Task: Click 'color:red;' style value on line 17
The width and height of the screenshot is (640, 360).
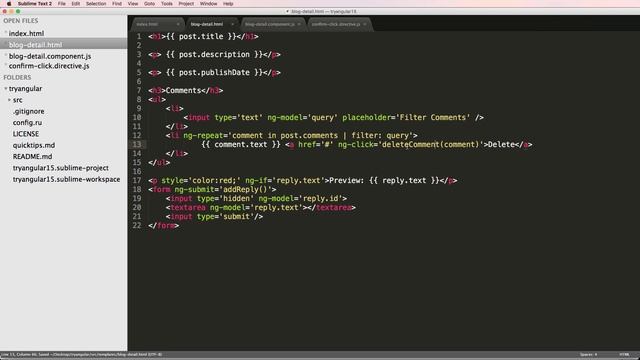Action: [214, 180]
